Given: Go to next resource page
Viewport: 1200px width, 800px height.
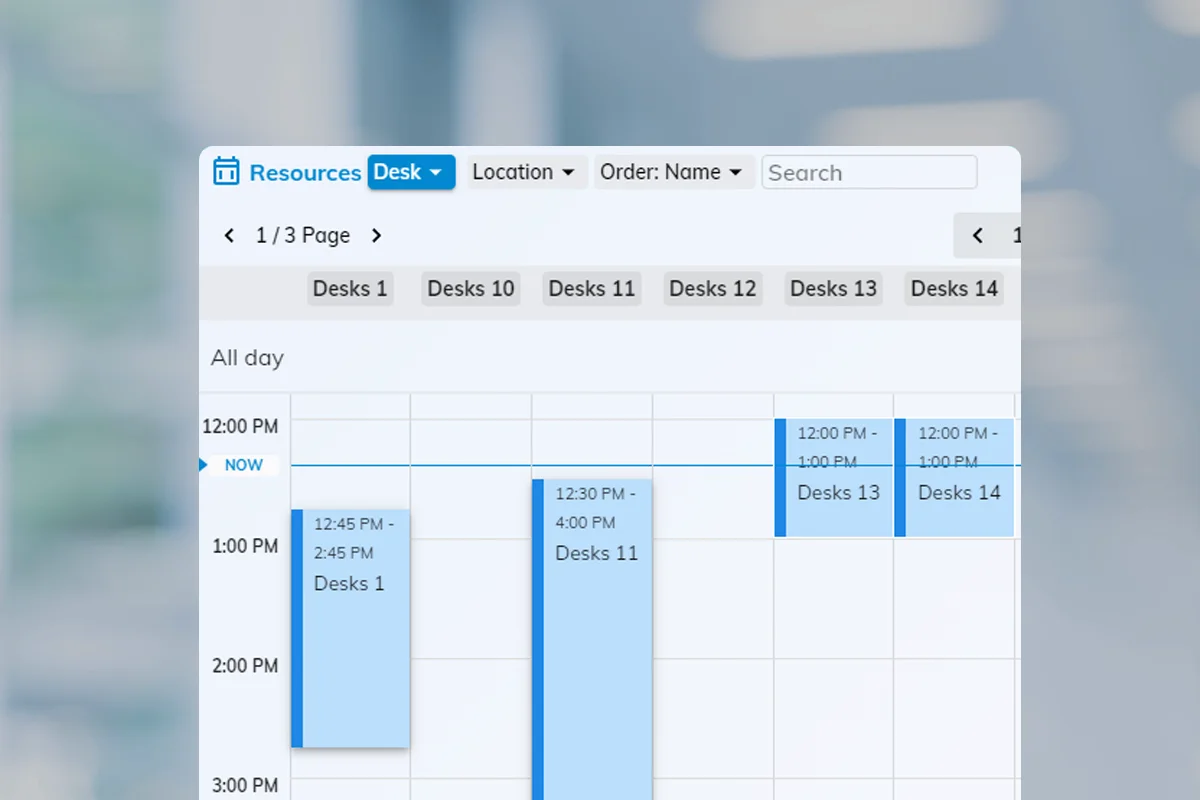Looking at the screenshot, I should click(376, 236).
